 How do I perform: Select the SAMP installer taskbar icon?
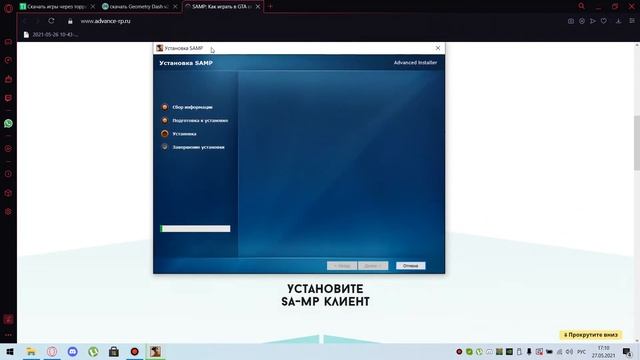(x=155, y=351)
